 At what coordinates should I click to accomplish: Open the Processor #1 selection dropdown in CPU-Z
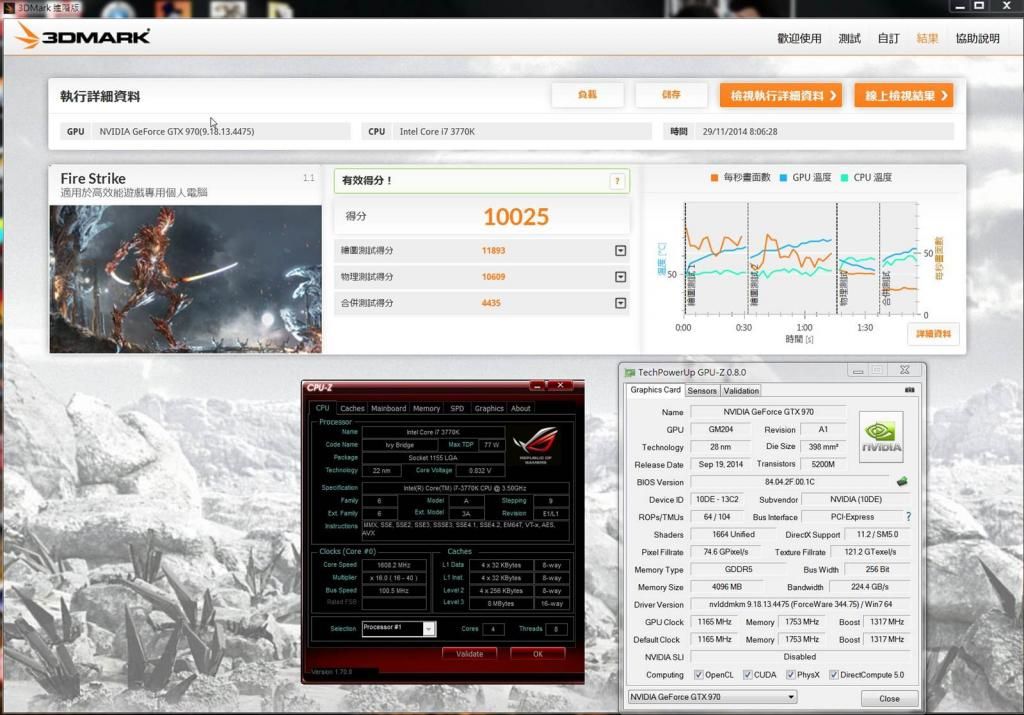coord(428,629)
